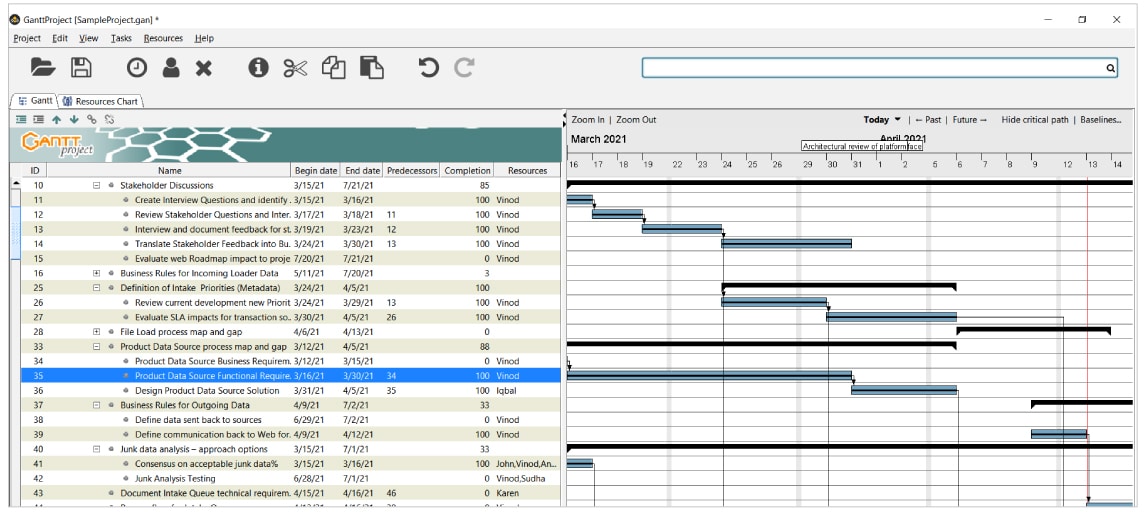
Task: Create a new task with the clock icon
Action: coord(136,67)
